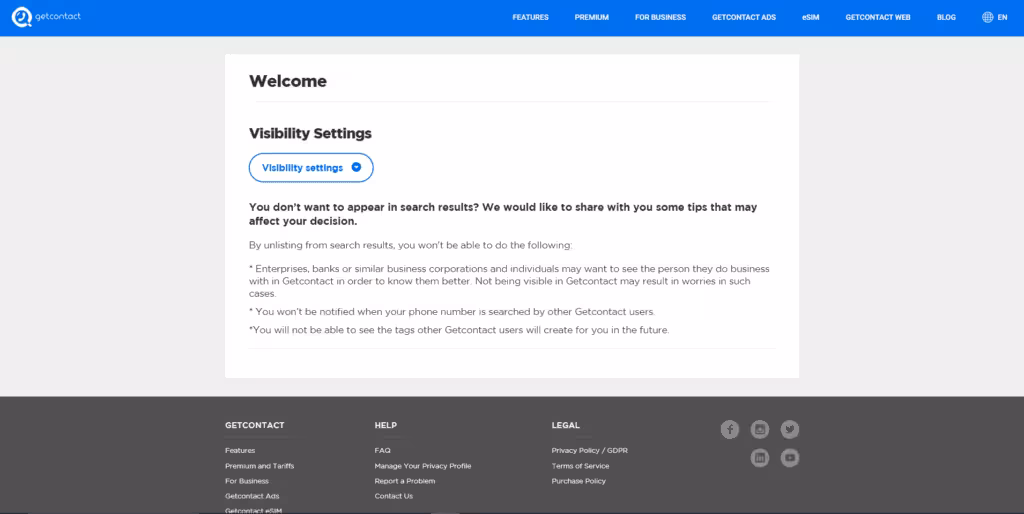1024x514 pixels.
Task: Open the Purchase Policy link
Action: point(579,481)
